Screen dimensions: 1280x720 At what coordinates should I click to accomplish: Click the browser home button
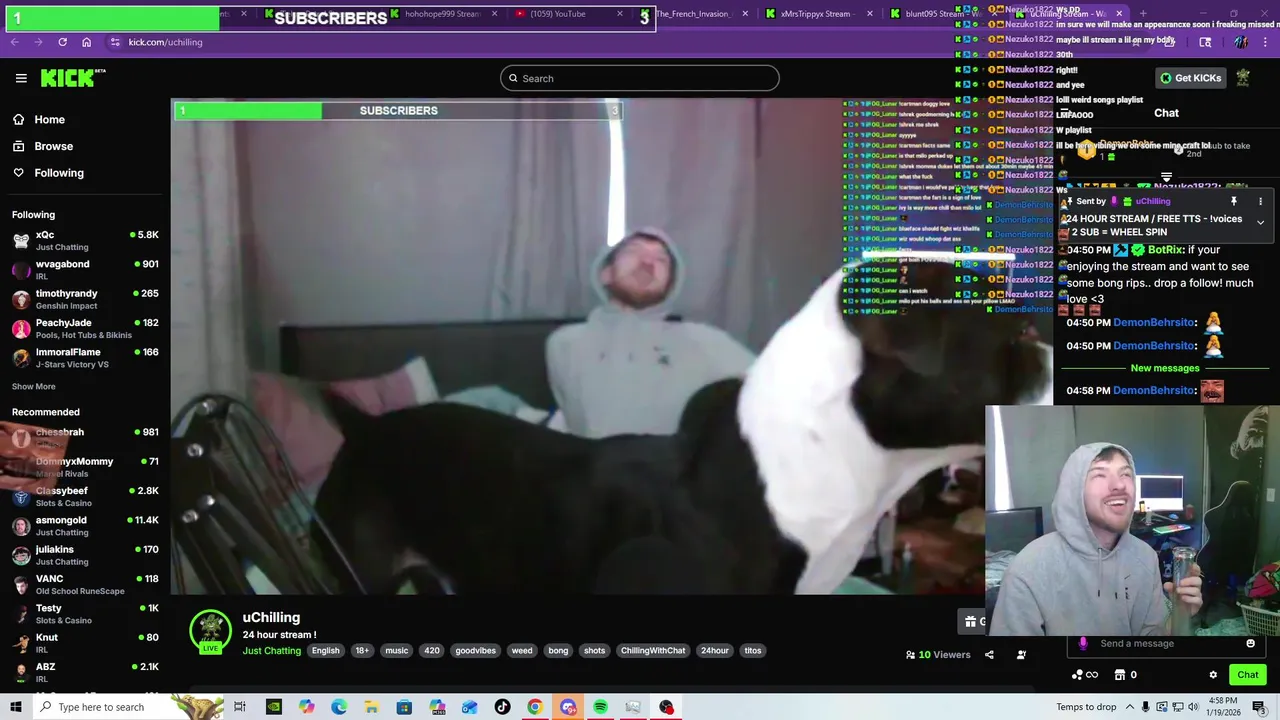[x=86, y=42]
